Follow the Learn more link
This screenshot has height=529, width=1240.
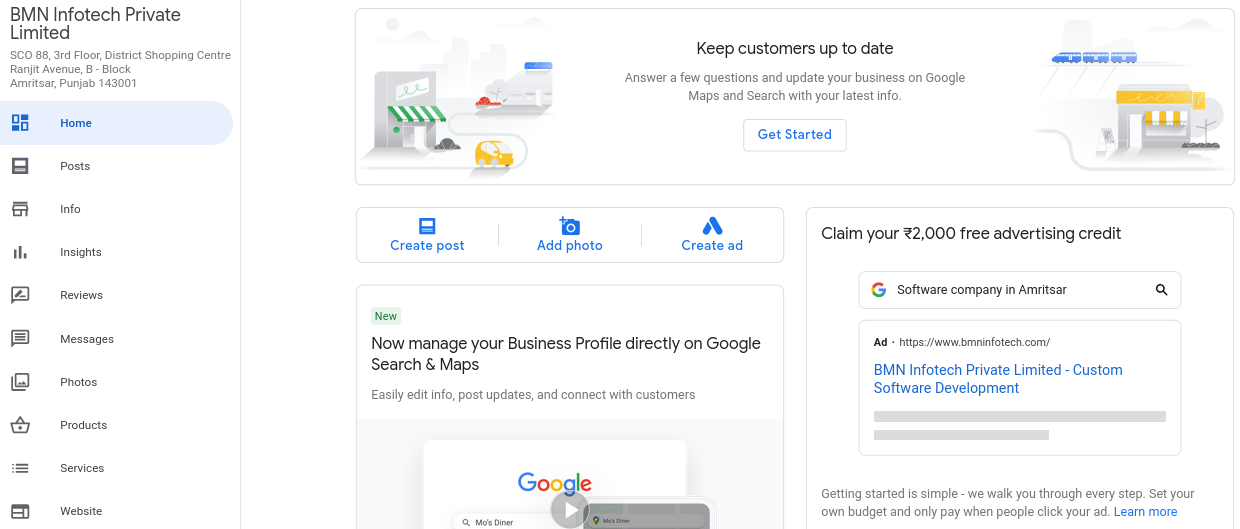[1145, 512]
